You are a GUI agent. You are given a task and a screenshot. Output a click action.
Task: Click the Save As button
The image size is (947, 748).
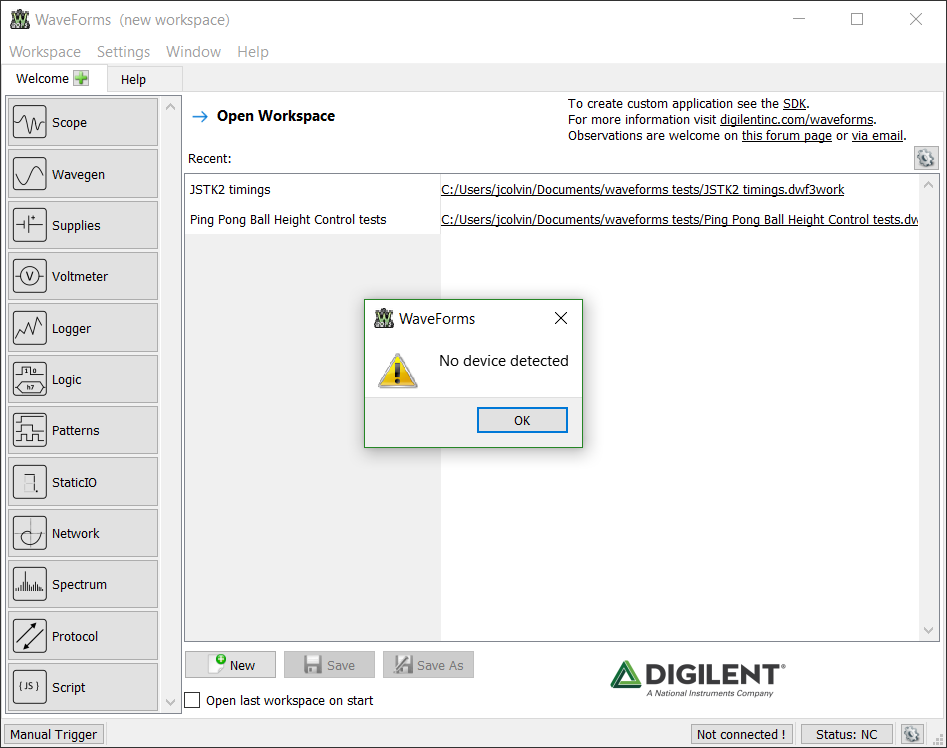click(x=428, y=665)
